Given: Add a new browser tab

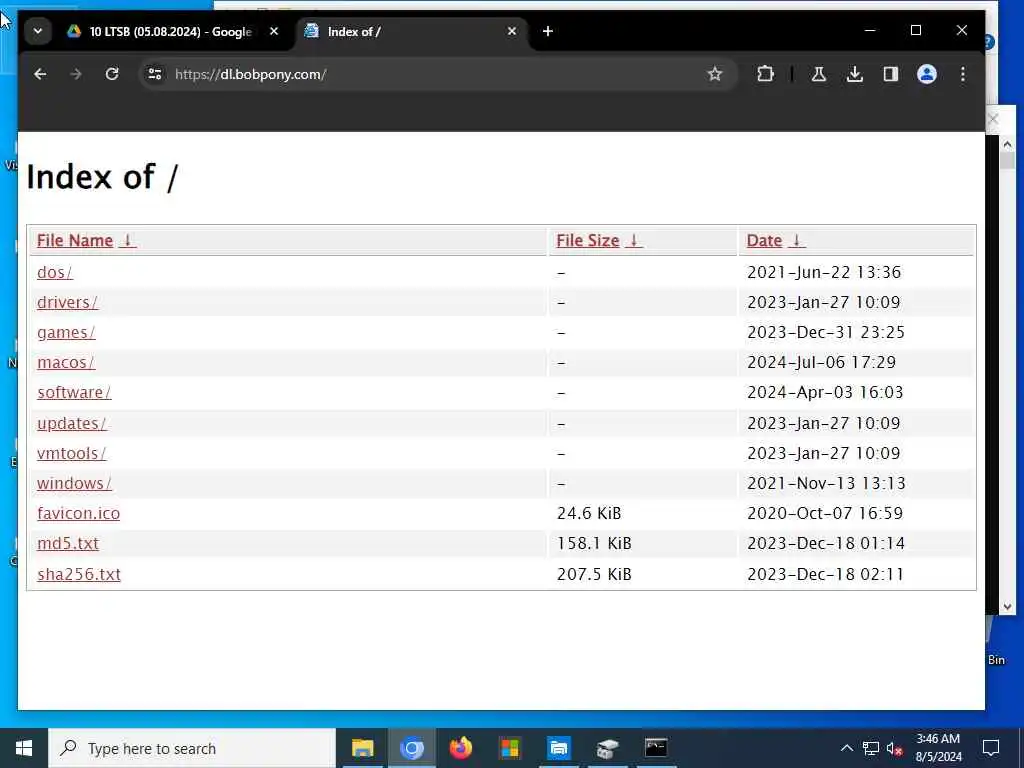Looking at the screenshot, I should coord(548,31).
